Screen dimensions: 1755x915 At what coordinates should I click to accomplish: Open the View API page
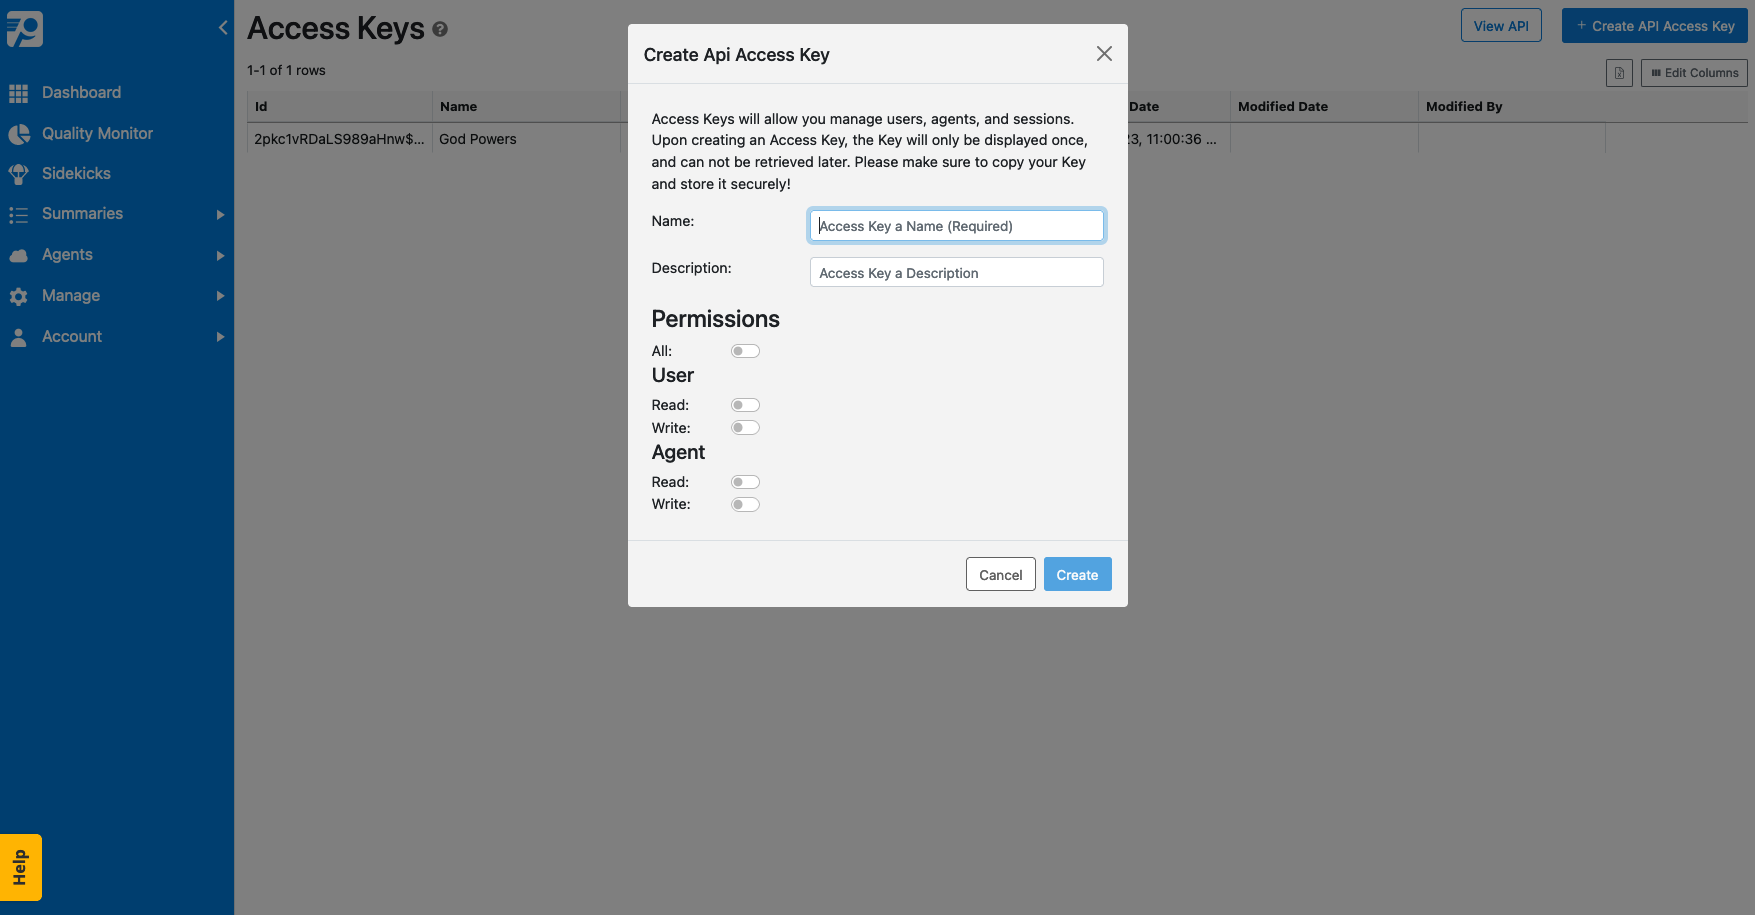1501,26
